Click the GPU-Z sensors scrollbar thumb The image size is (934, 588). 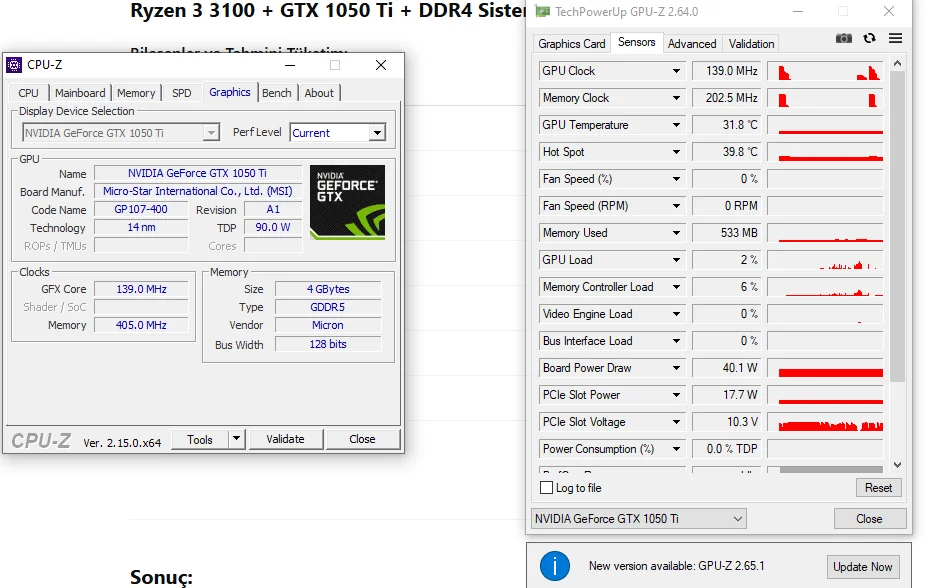[898, 226]
